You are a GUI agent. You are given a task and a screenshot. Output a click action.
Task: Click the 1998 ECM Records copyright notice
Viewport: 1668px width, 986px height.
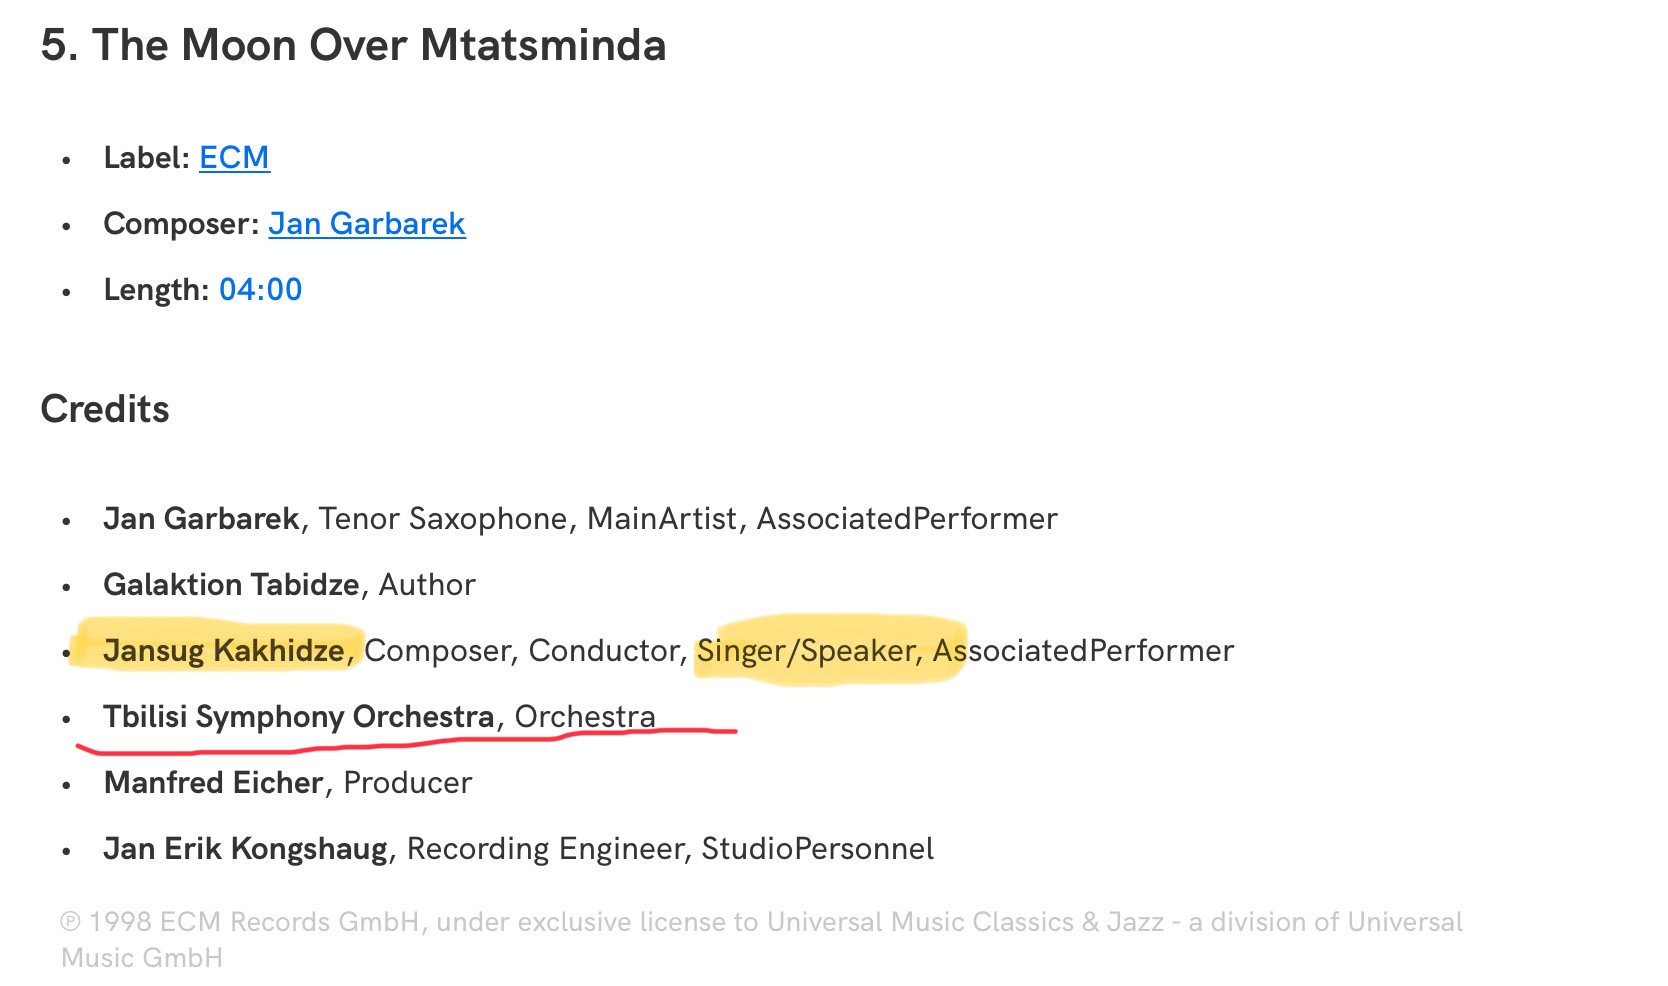pos(761,939)
